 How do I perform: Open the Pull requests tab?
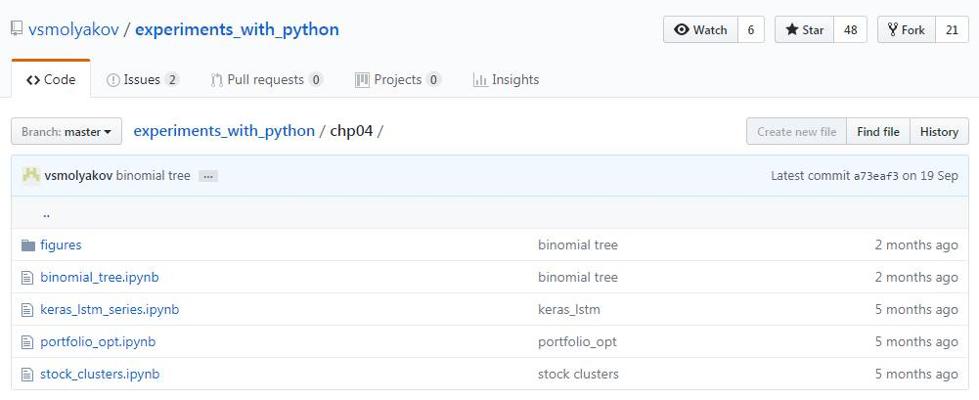[266, 80]
